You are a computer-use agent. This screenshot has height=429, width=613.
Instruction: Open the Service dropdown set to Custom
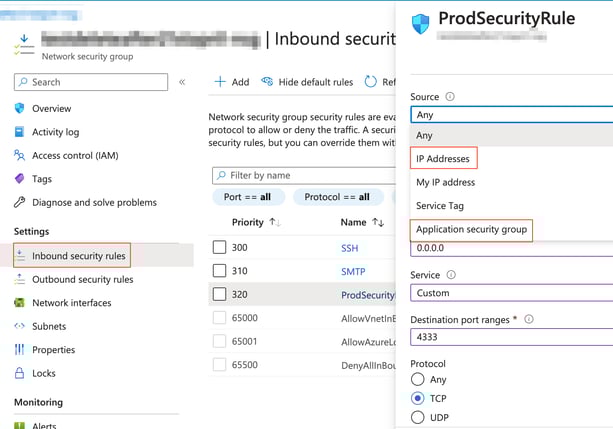pos(510,293)
